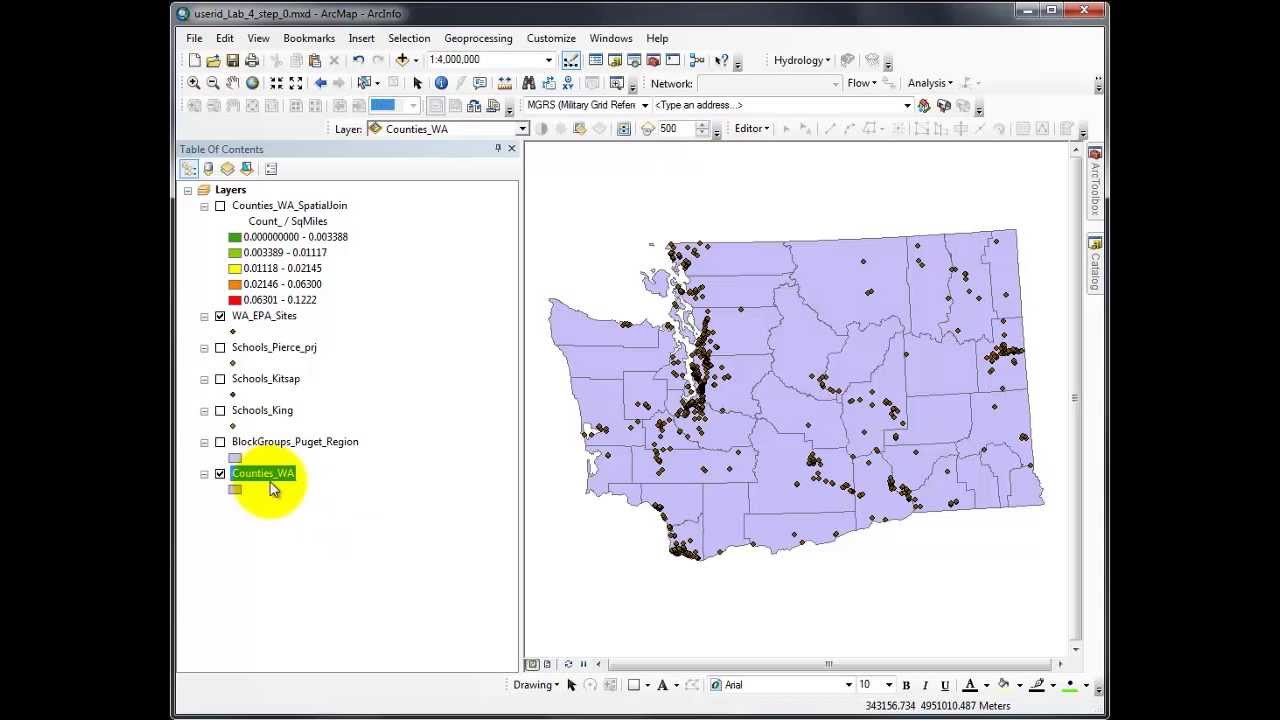Choose the Select Elements arrow tool

point(417,83)
